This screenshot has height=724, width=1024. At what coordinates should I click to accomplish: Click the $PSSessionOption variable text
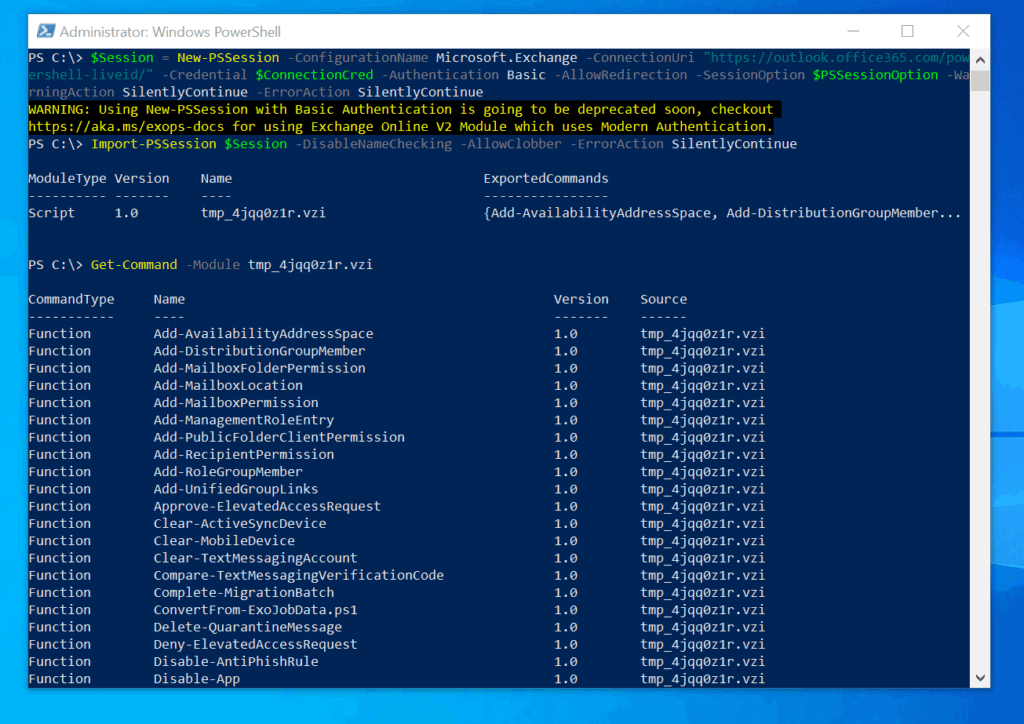[875, 74]
